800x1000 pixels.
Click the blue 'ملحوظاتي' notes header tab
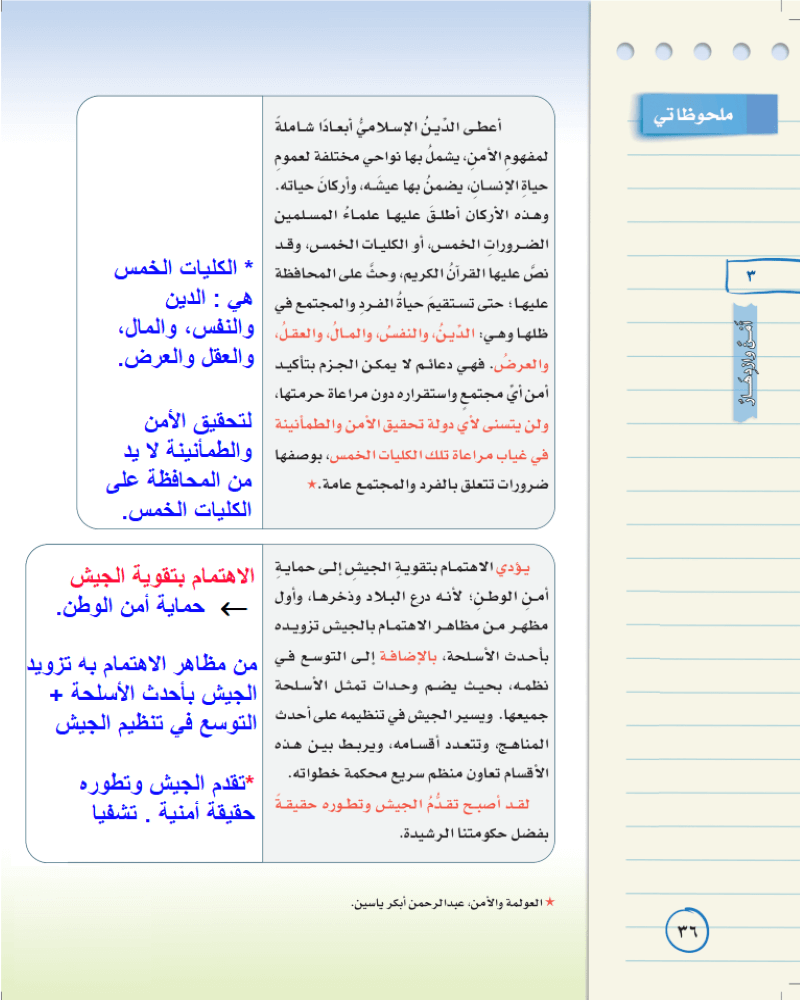pos(707,115)
